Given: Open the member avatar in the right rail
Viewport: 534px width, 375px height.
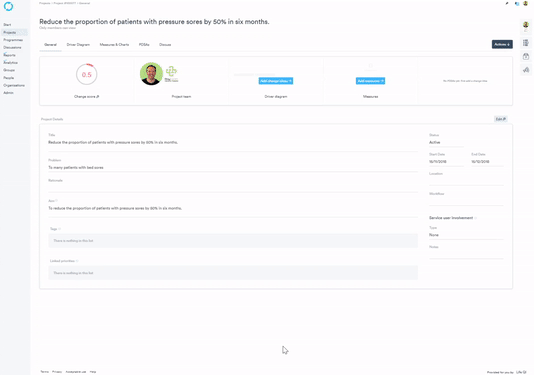Looking at the screenshot, I should 526,25.
